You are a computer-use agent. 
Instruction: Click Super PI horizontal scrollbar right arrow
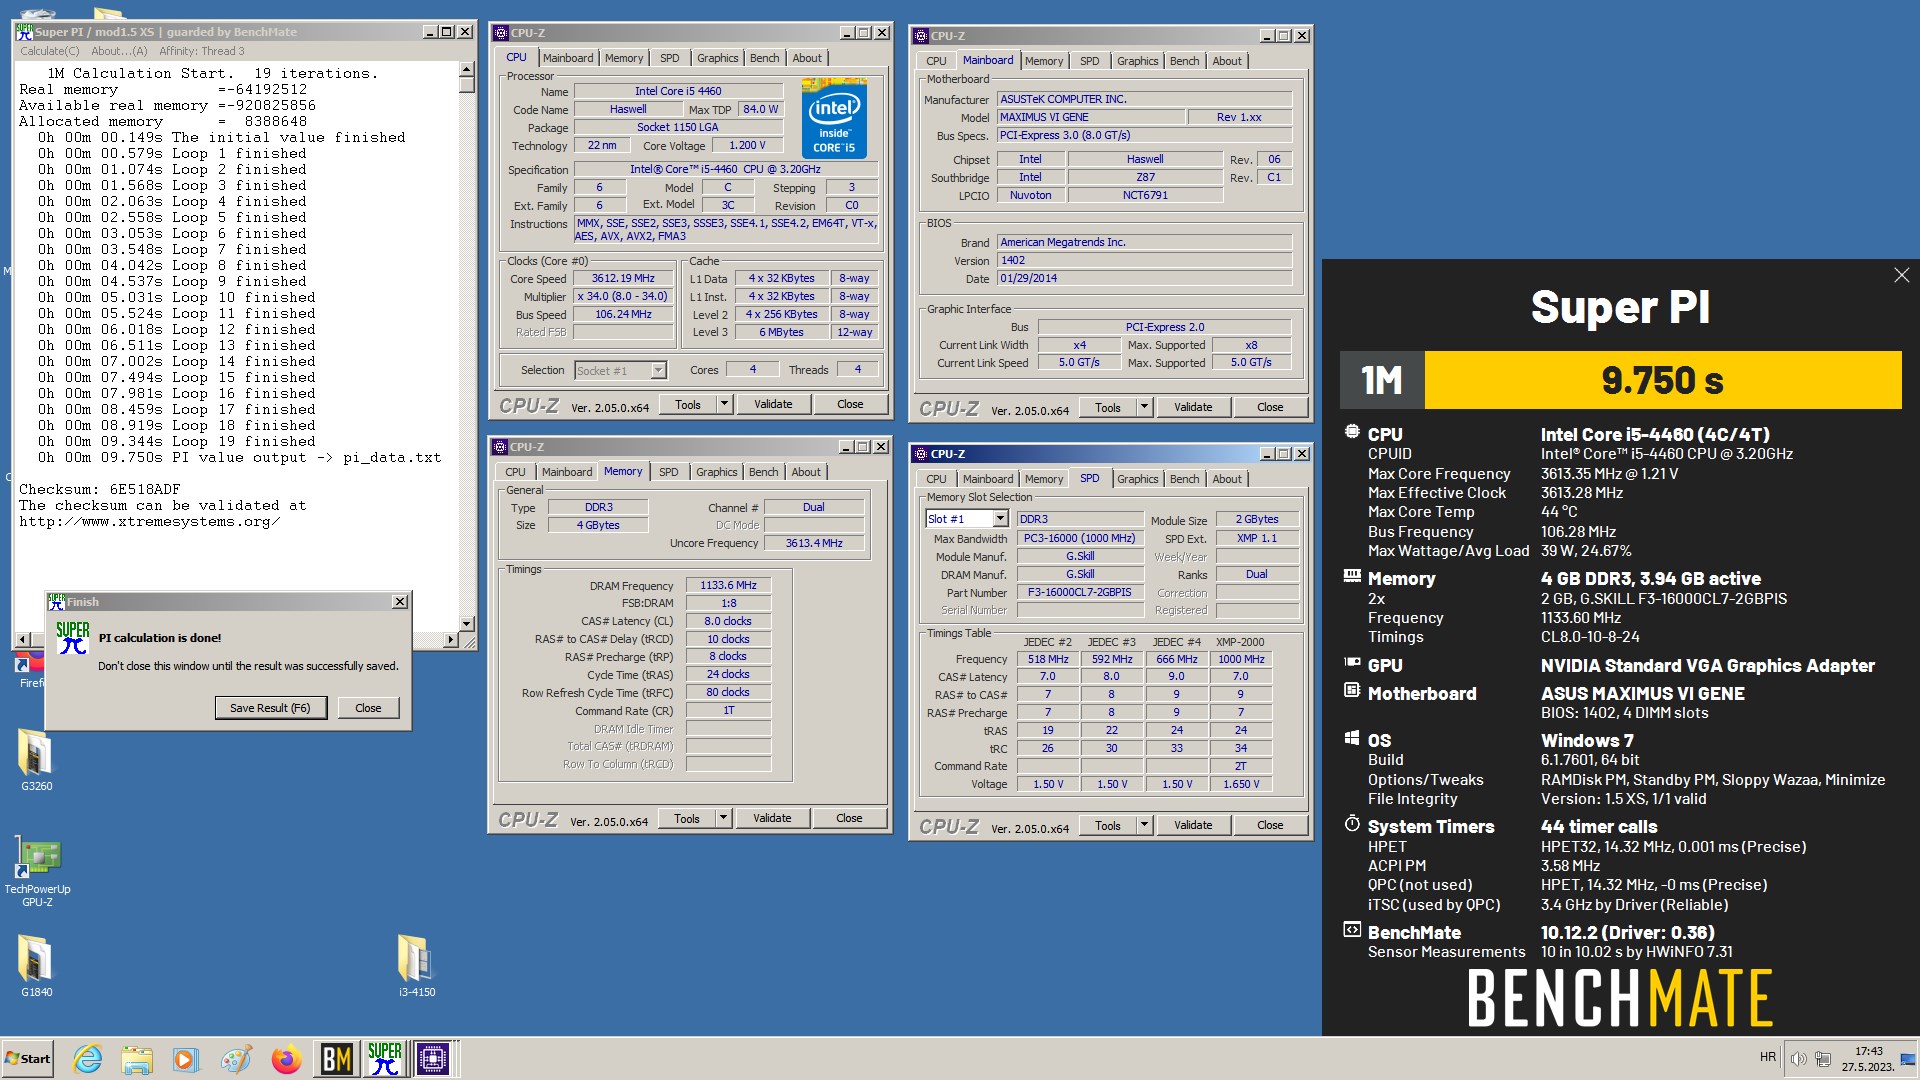450,639
